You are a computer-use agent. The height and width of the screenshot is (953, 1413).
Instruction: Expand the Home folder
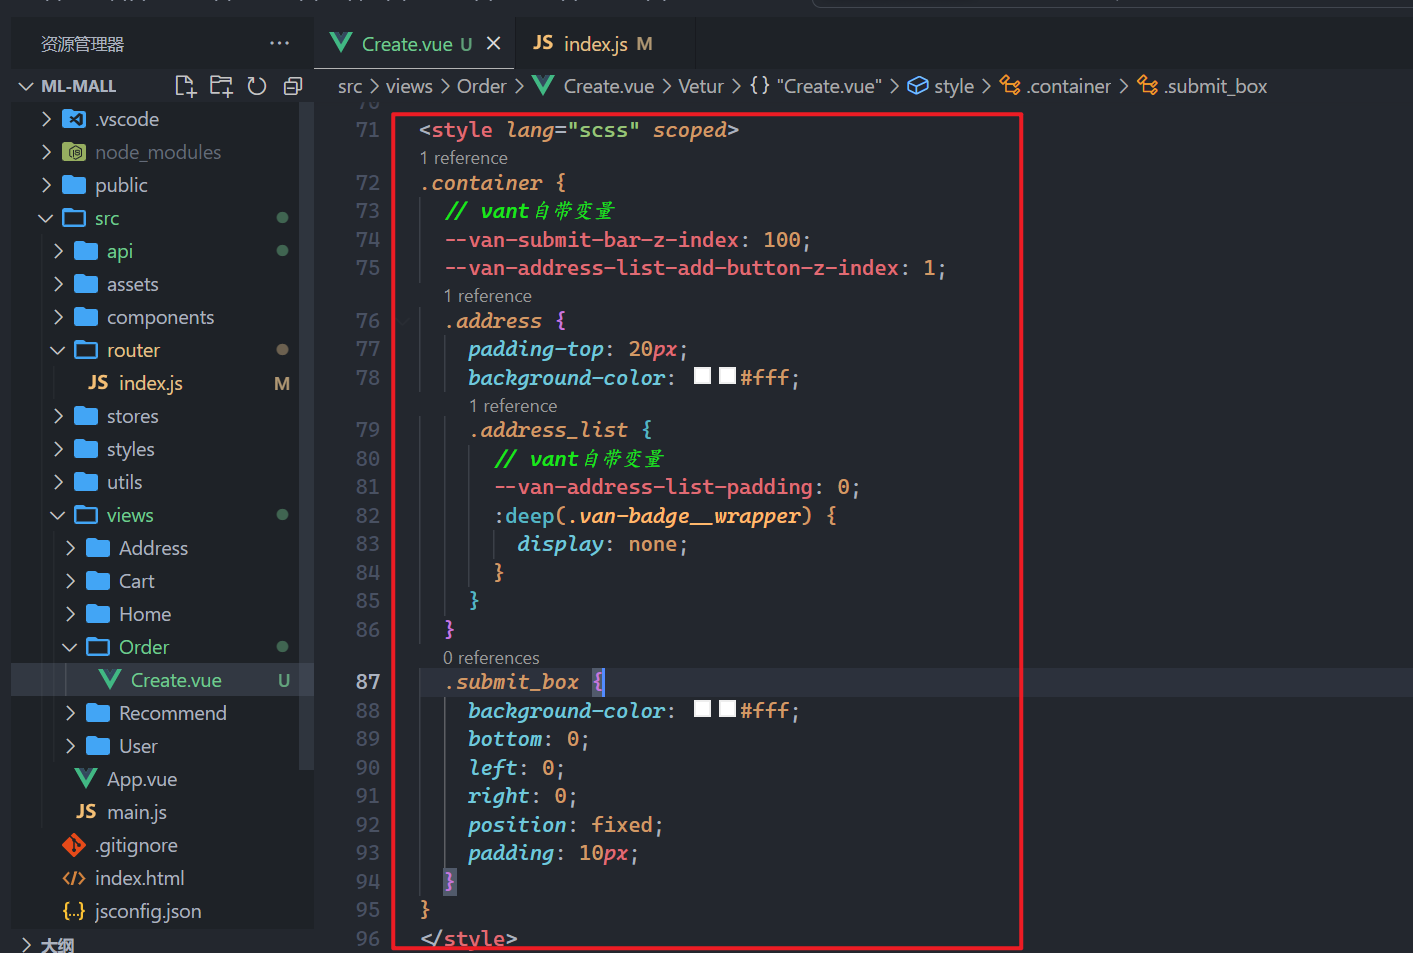pos(71,614)
